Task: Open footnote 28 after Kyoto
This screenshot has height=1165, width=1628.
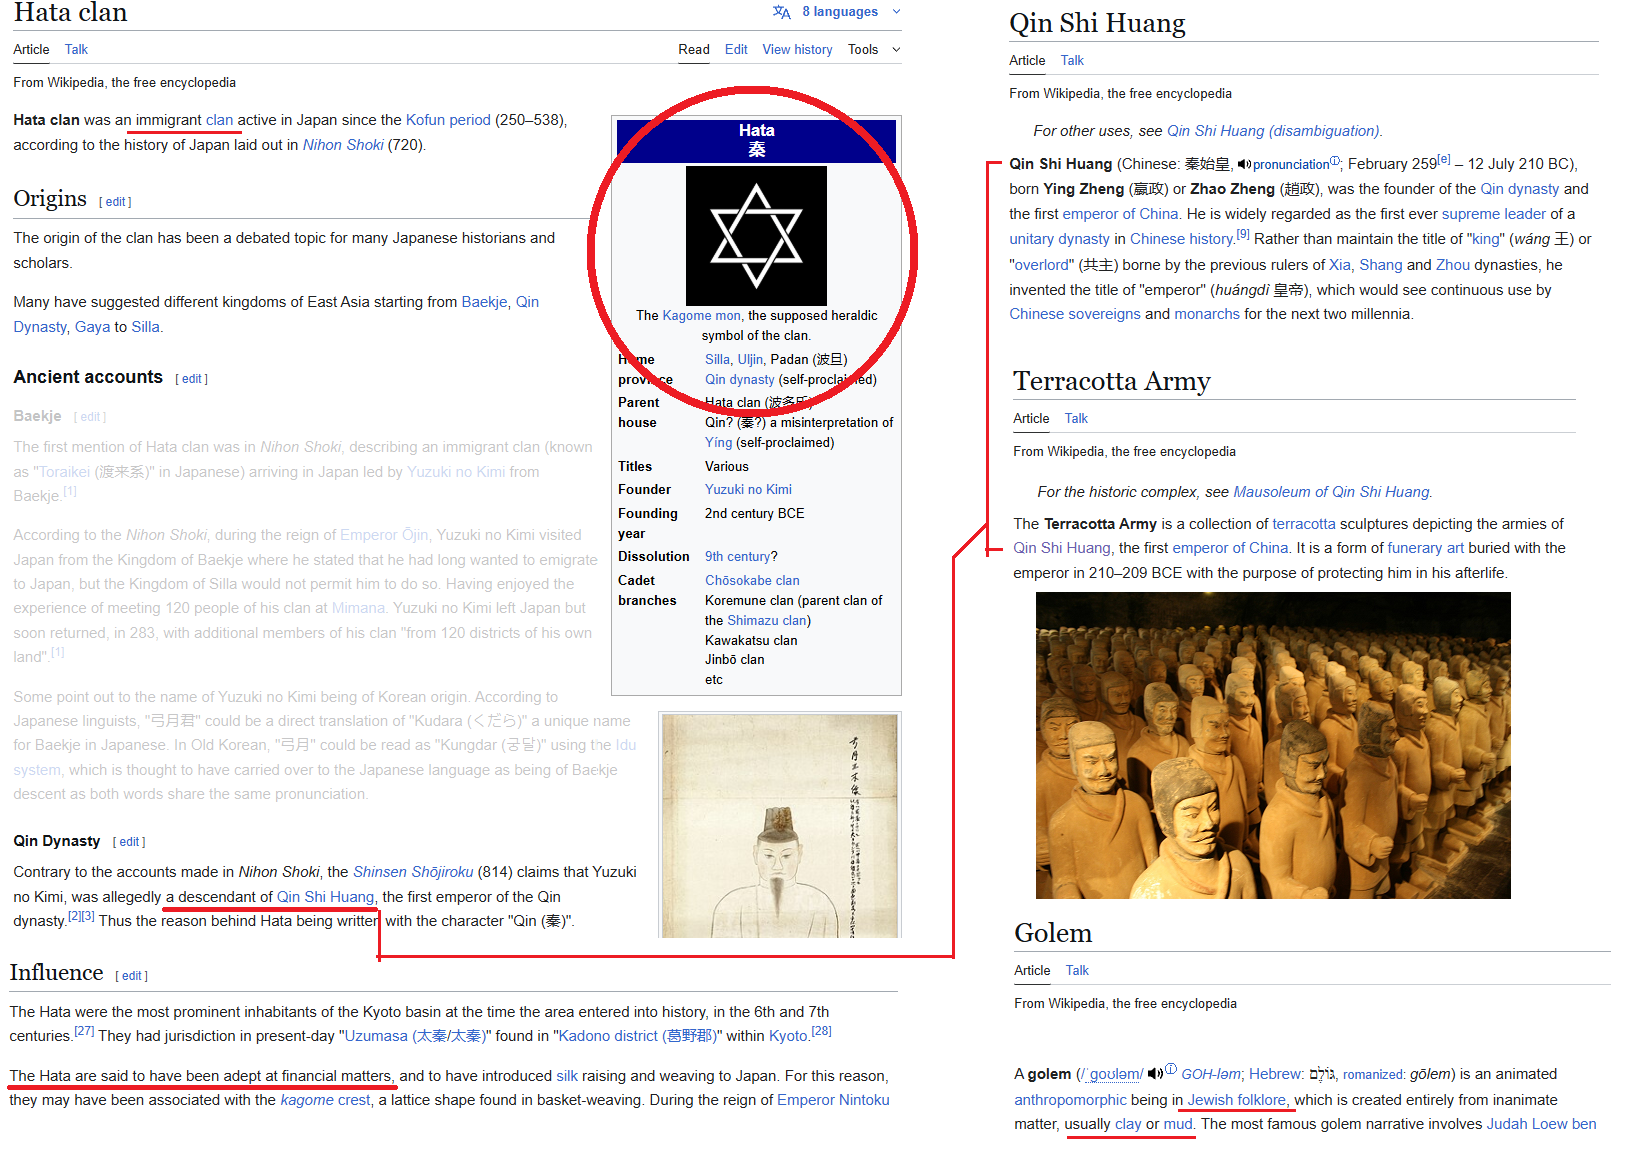Action: pos(822,1031)
